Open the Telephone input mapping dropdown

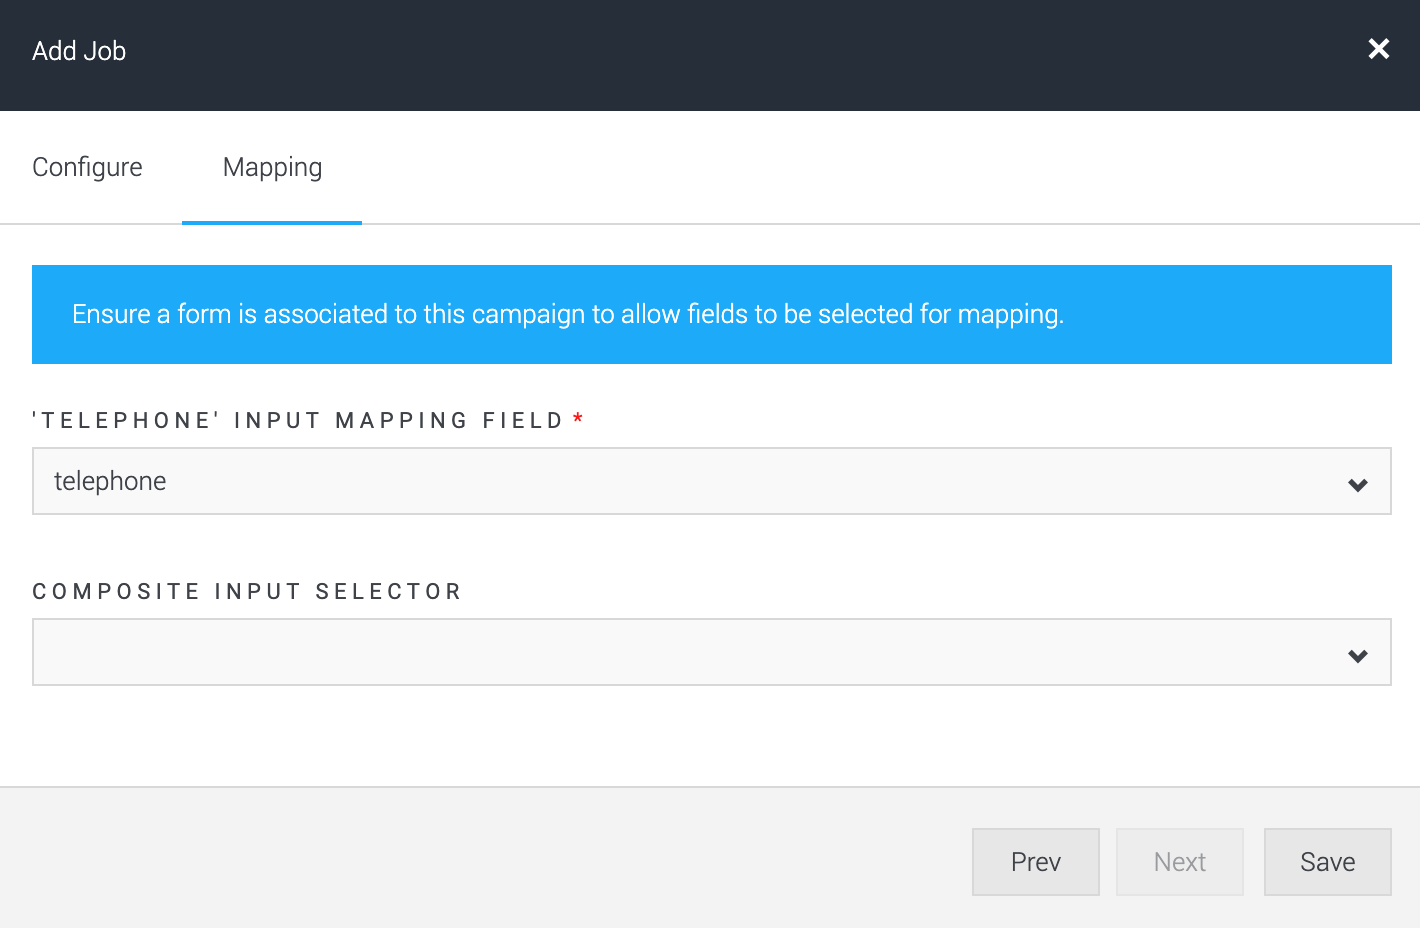point(710,481)
